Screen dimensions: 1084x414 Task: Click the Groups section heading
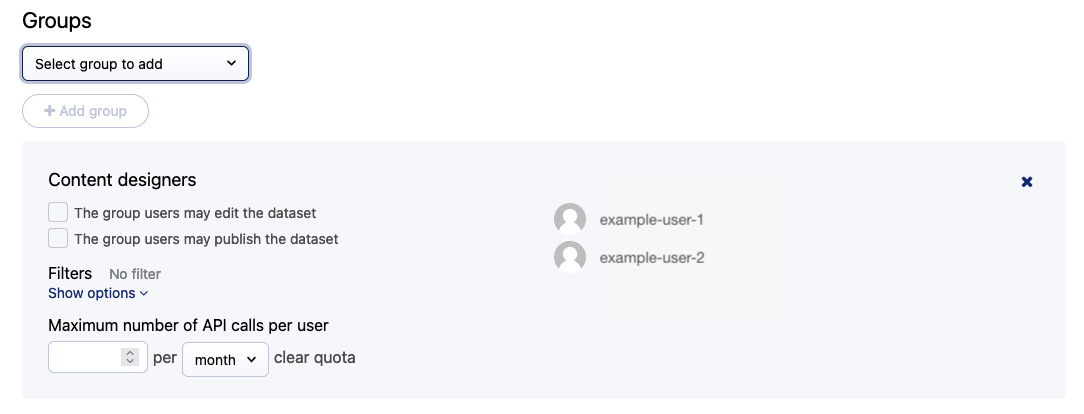(x=57, y=20)
